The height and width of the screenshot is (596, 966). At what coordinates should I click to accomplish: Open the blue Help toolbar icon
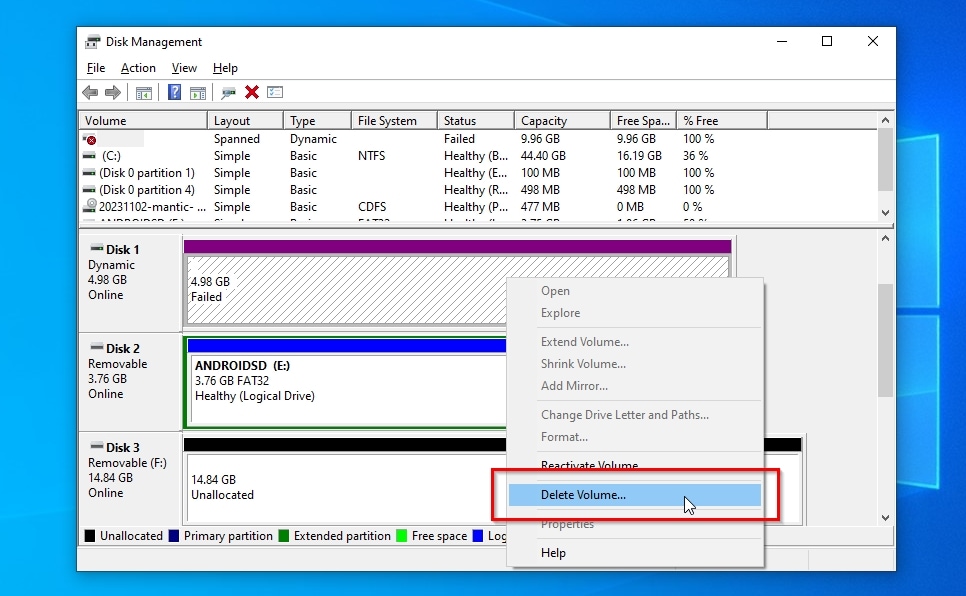tap(174, 93)
